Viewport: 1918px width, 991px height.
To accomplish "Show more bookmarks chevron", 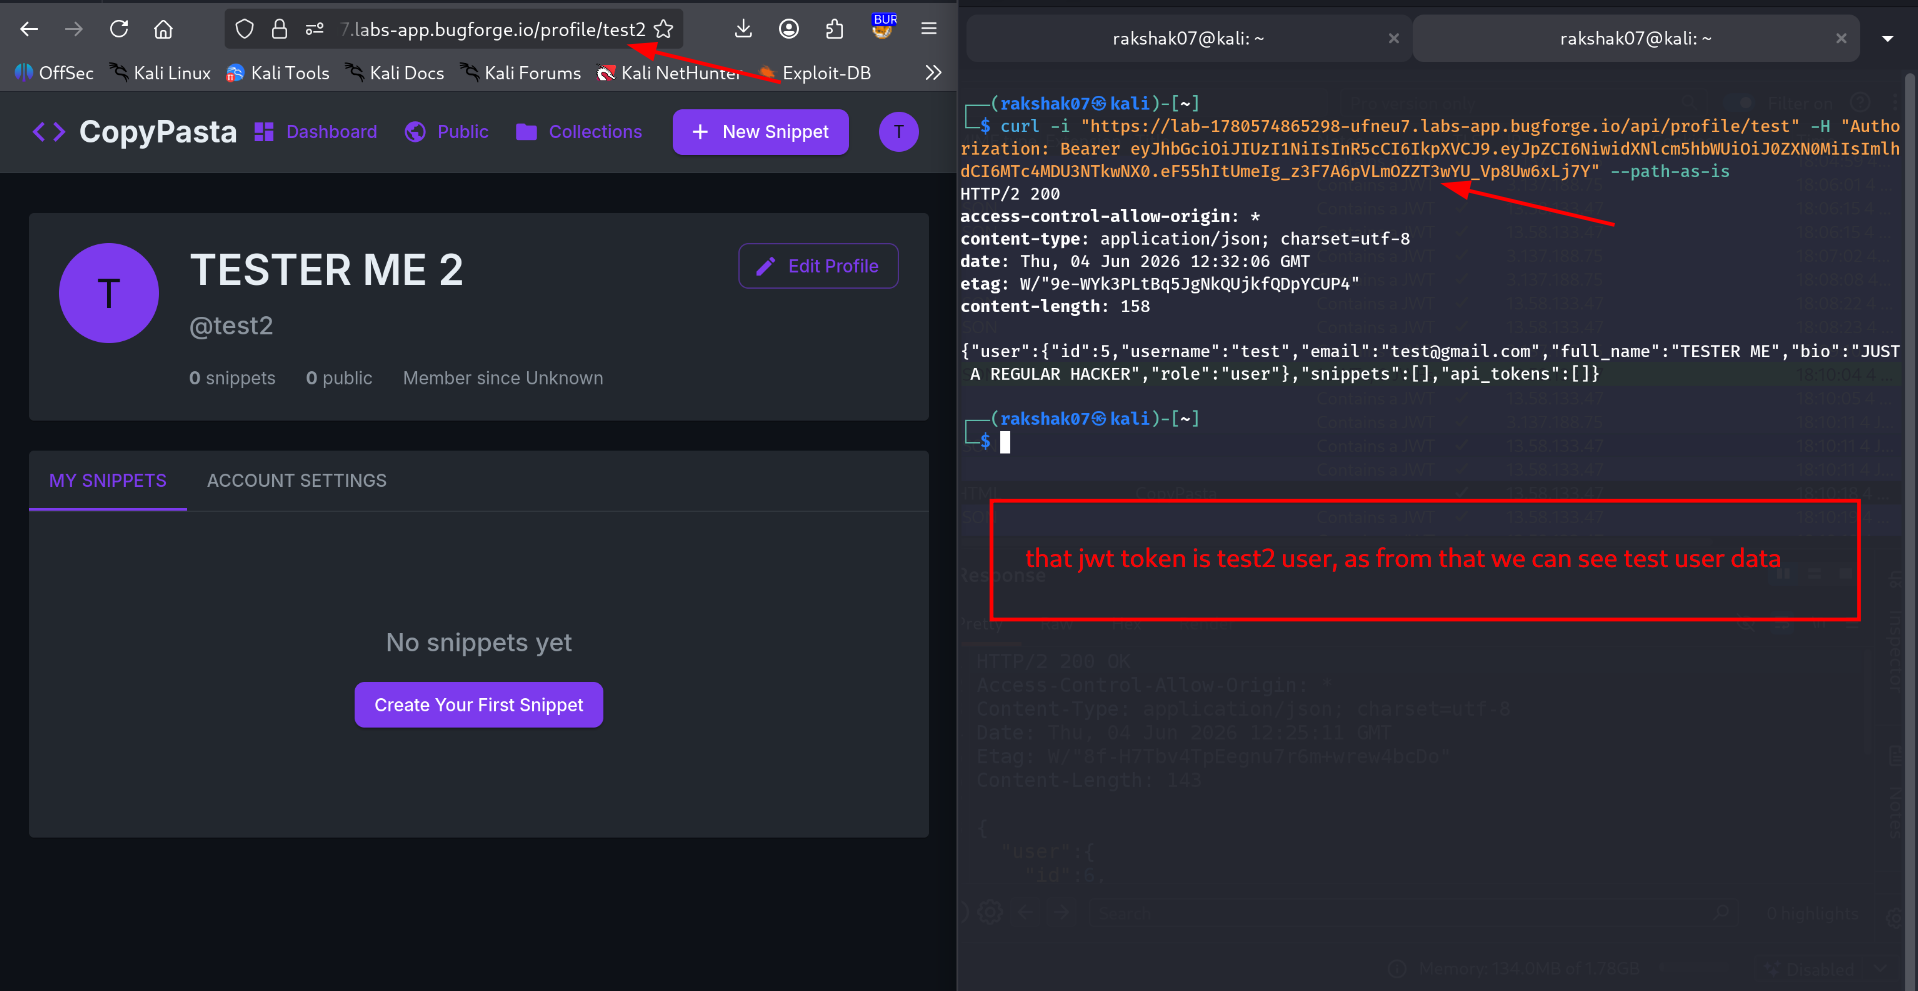I will coord(933,72).
